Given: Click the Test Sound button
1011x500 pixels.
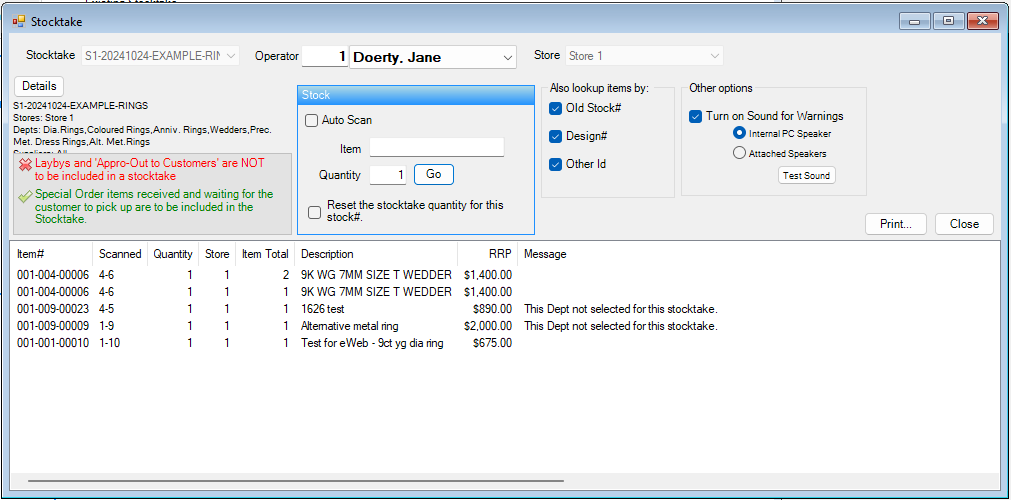Looking at the screenshot, I should point(807,175).
